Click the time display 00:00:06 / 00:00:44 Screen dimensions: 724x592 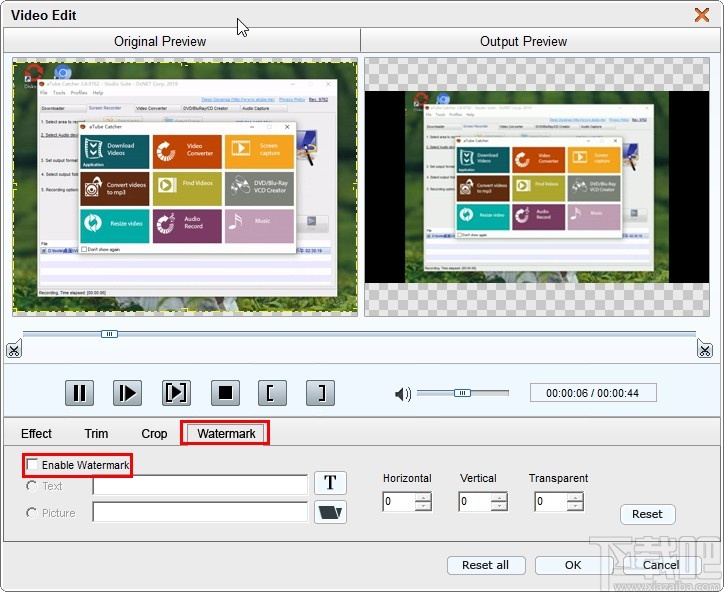(x=593, y=393)
